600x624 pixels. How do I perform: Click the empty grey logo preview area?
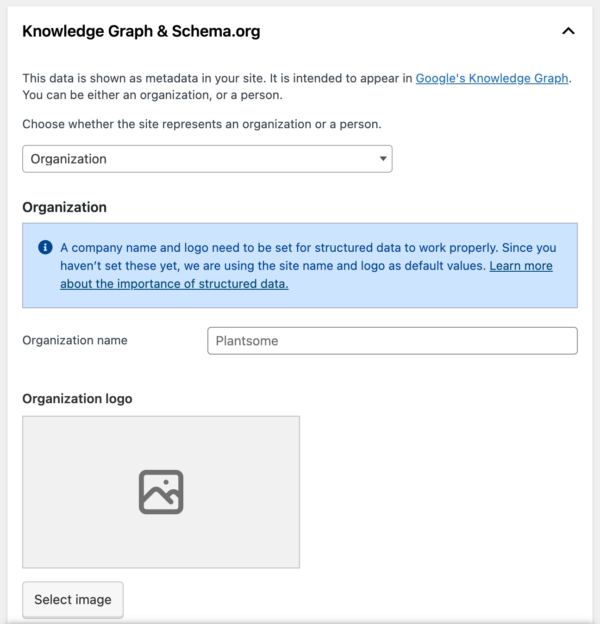(161, 492)
